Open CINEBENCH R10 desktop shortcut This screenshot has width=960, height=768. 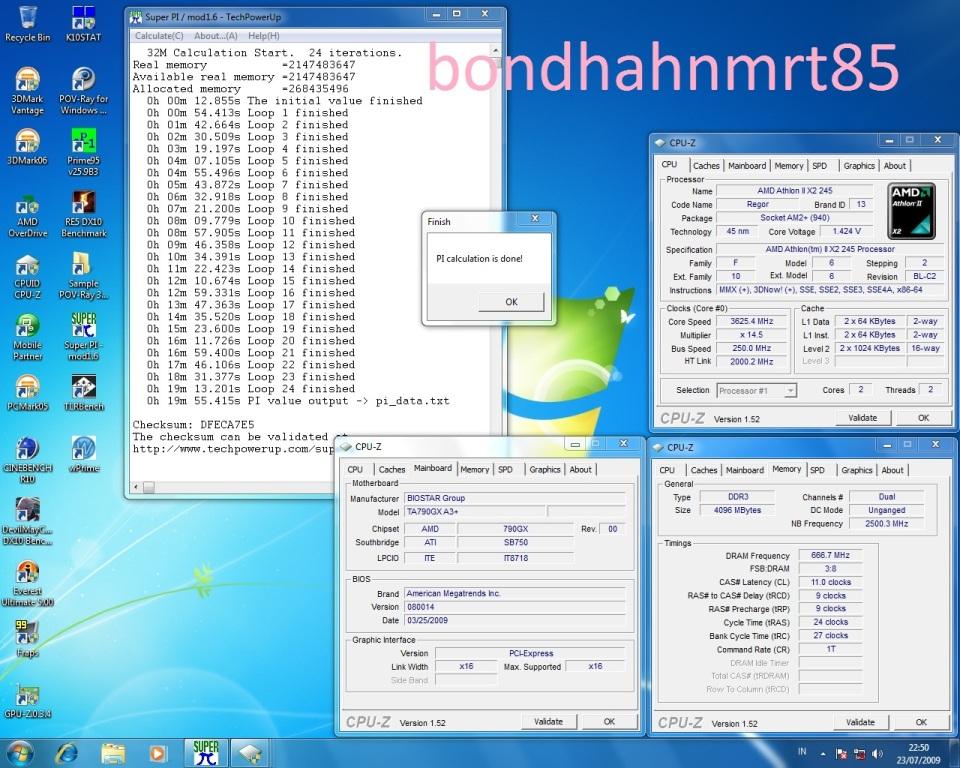coord(28,460)
